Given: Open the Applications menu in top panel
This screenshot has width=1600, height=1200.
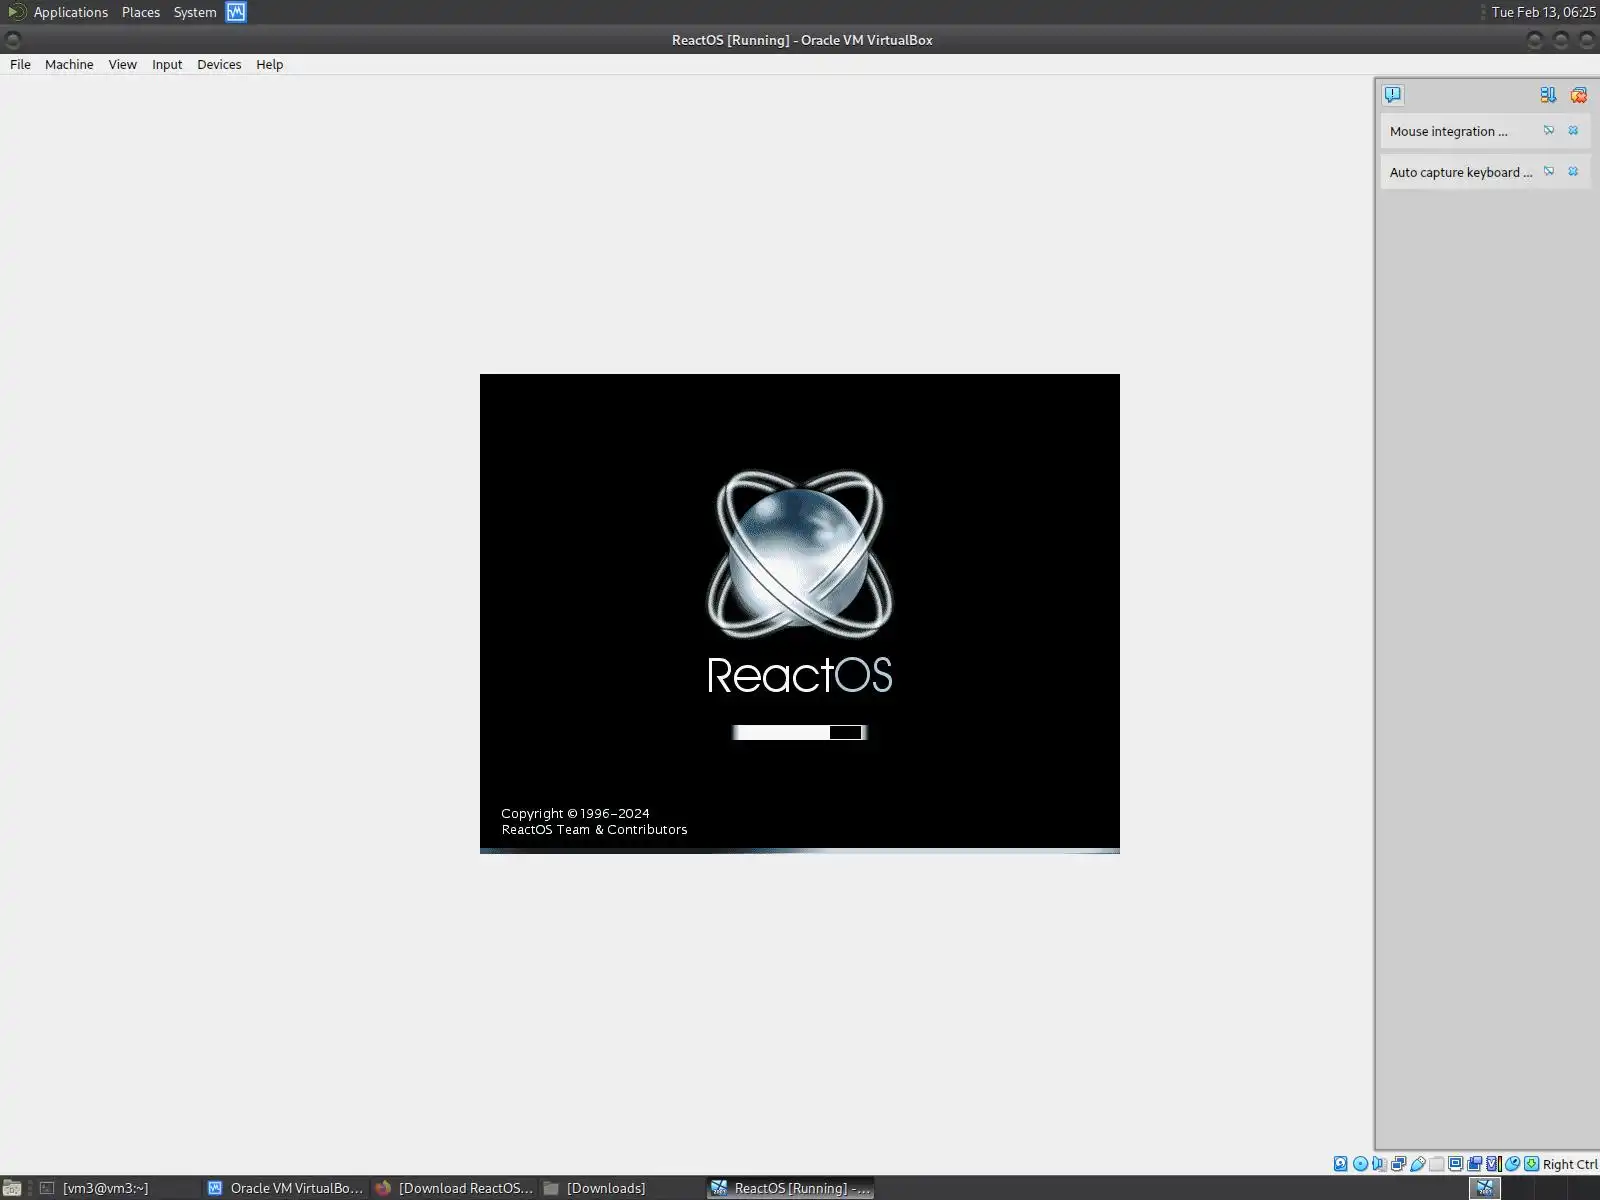Looking at the screenshot, I should point(70,12).
